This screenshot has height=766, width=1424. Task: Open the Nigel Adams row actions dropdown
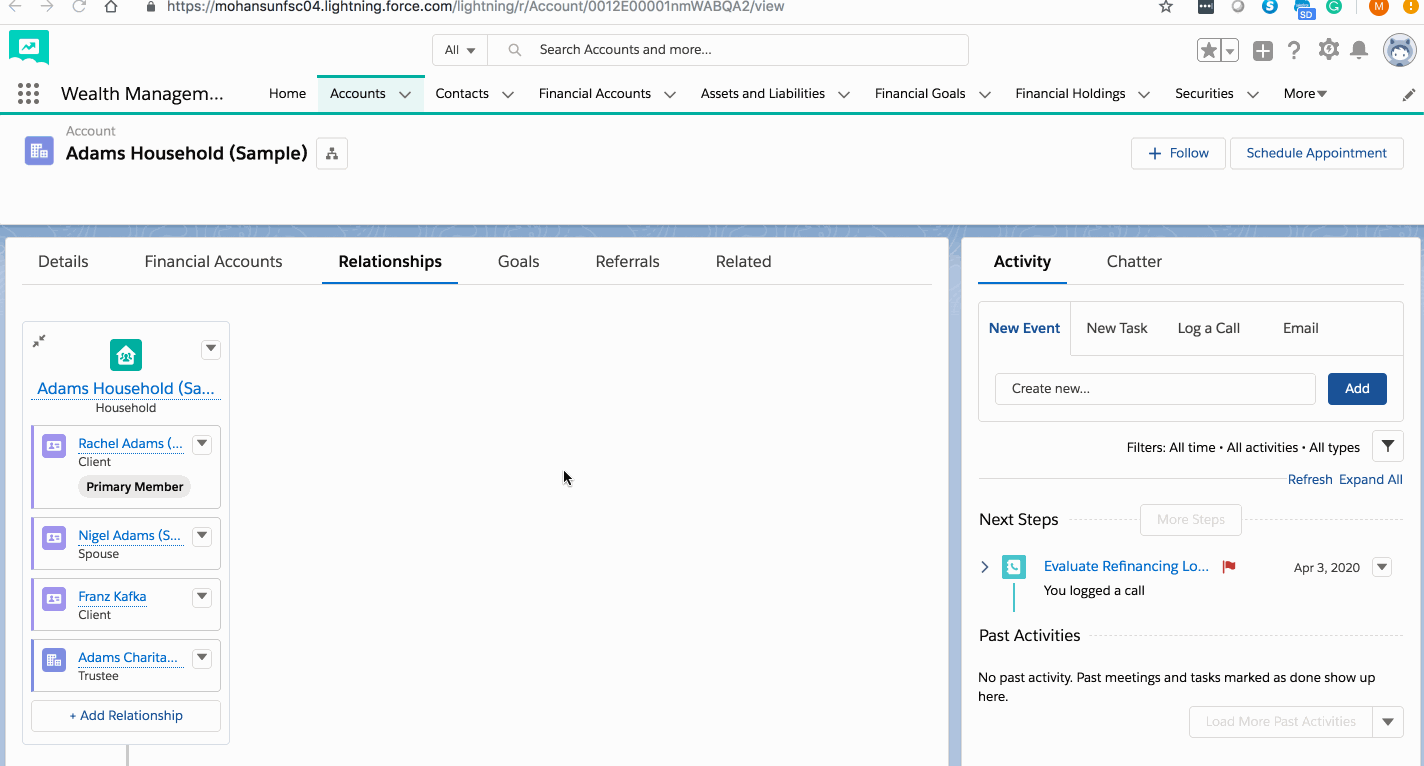pyautogui.click(x=202, y=536)
